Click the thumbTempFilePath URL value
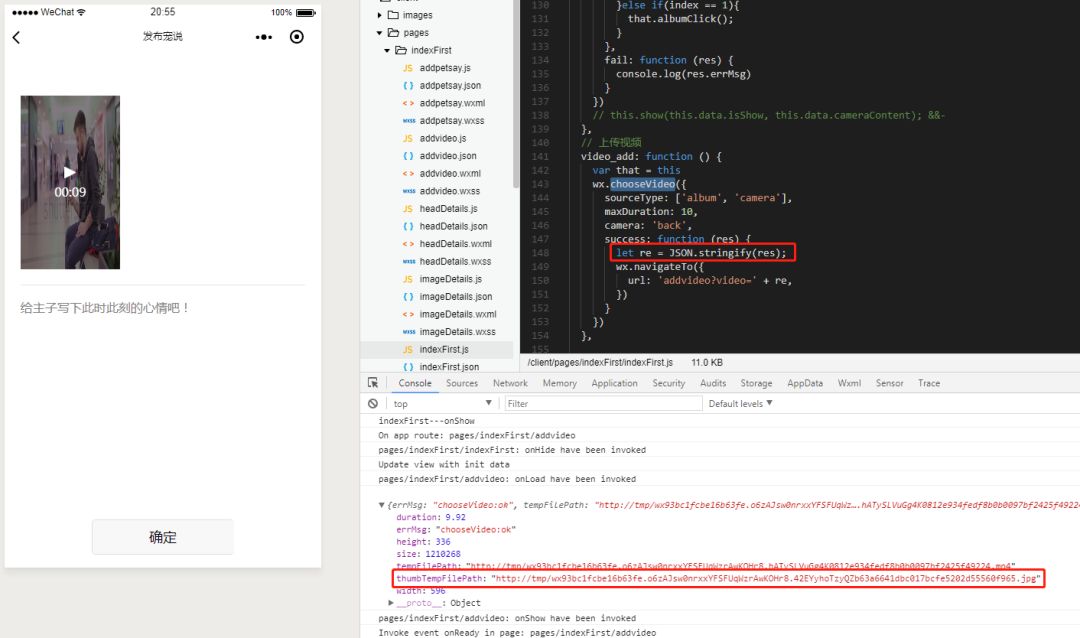This screenshot has width=1080, height=638. tap(767, 579)
